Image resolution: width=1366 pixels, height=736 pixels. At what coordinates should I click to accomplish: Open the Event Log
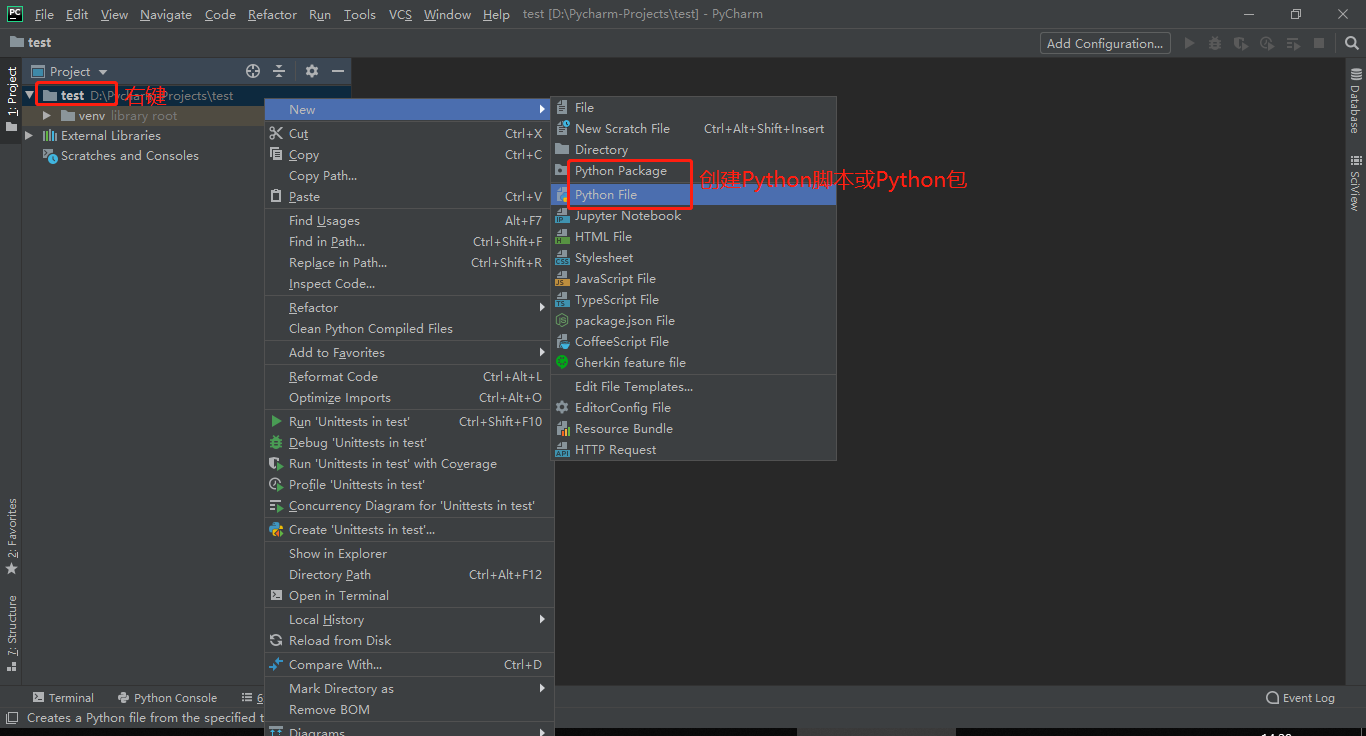[x=1300, y=698]
